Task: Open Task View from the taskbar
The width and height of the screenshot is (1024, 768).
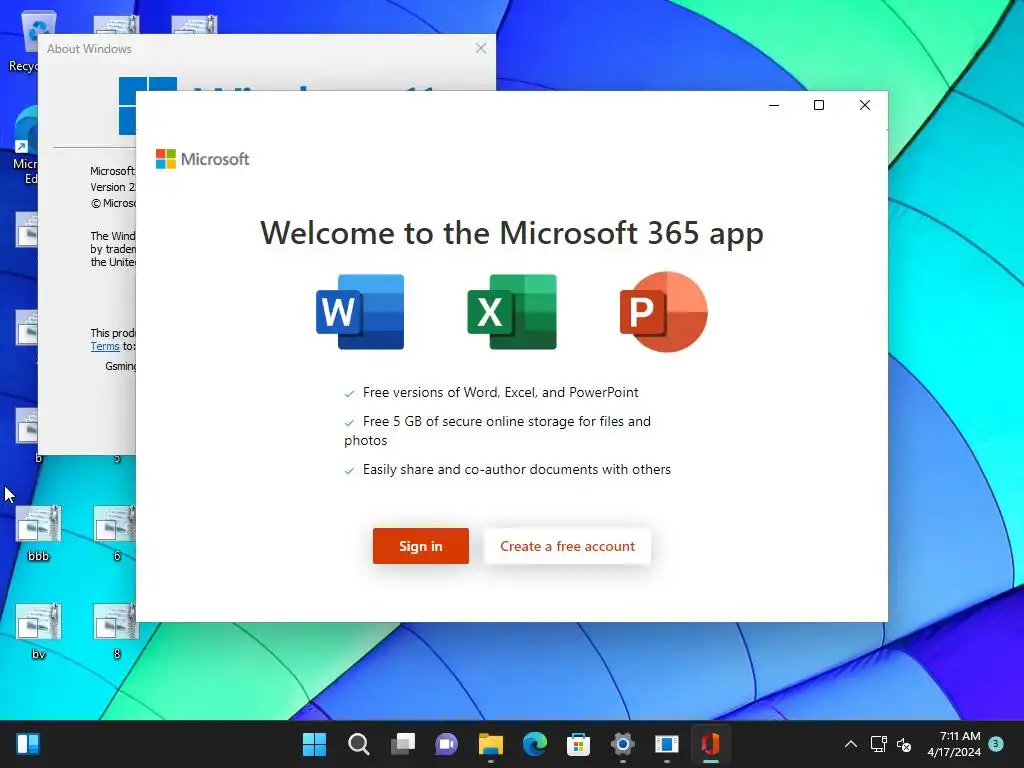Action: pos(402,744)
